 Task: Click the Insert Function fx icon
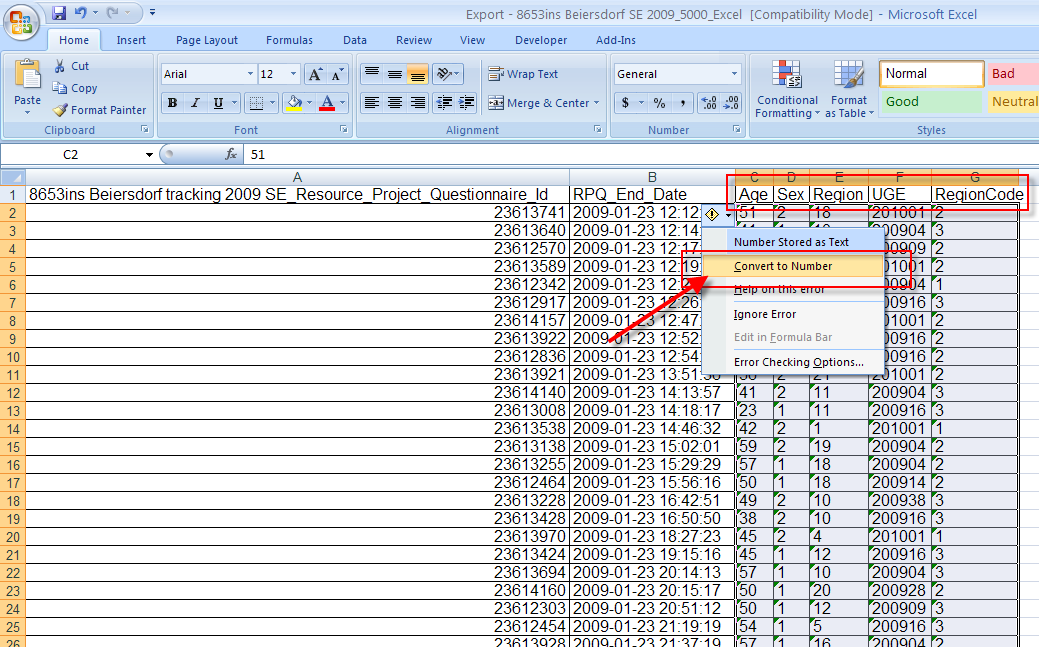231,155
